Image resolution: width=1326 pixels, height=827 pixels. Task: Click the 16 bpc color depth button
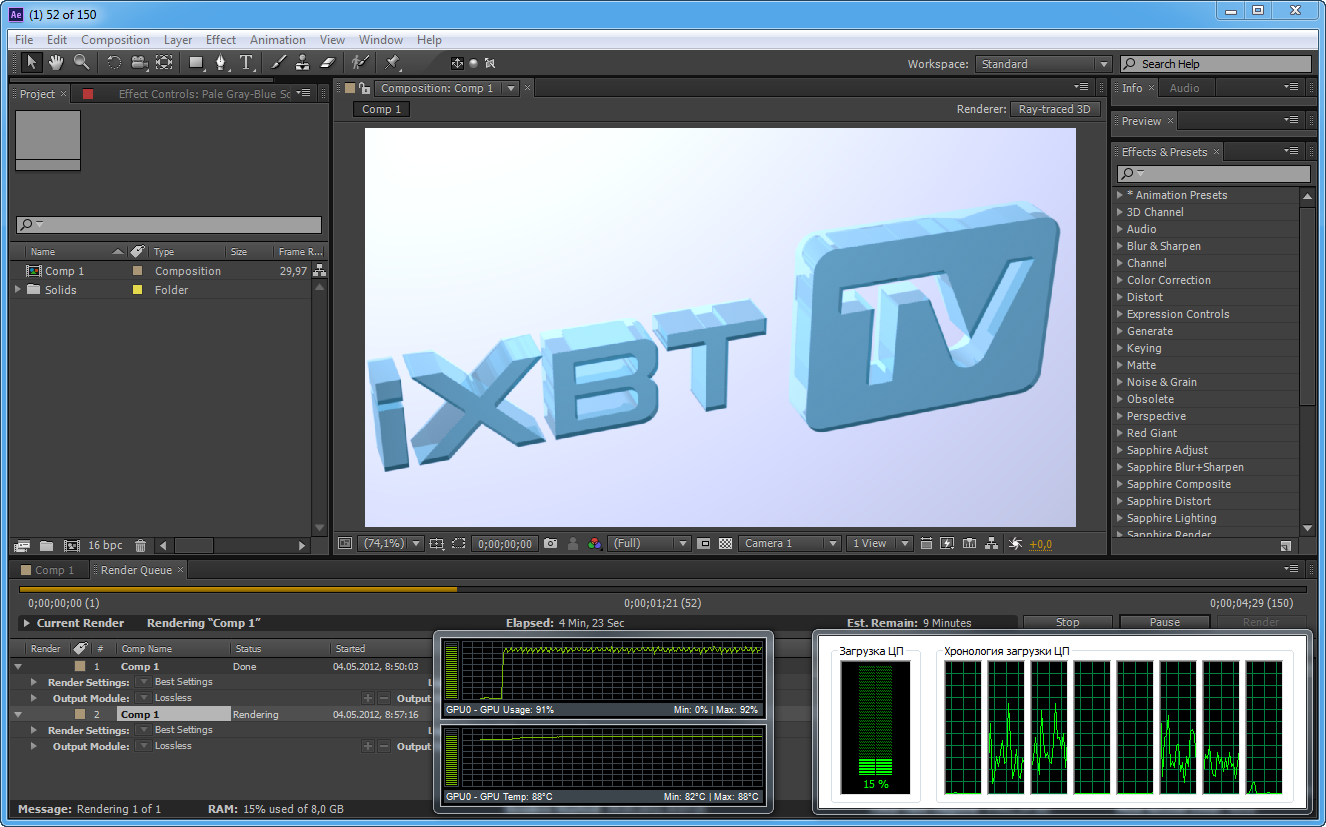coord(105,546)
